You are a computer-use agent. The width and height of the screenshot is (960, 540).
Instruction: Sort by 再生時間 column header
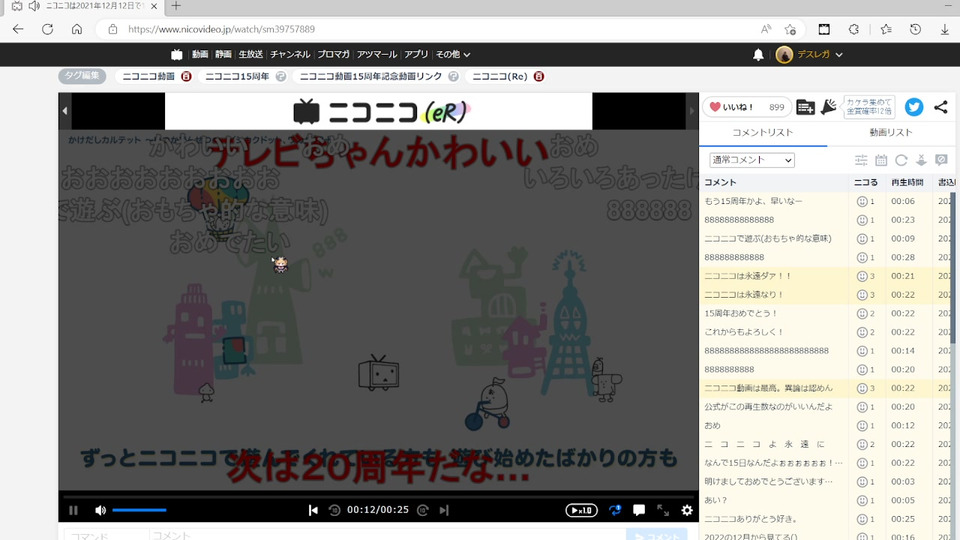(x=907, y=182)
